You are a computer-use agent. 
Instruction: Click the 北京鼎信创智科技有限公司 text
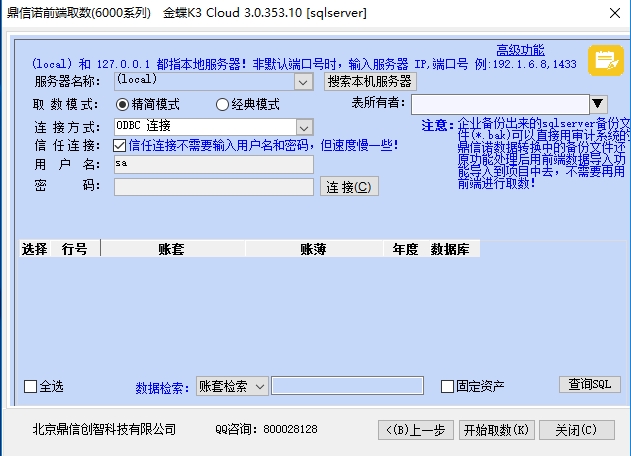click(104, 429)
